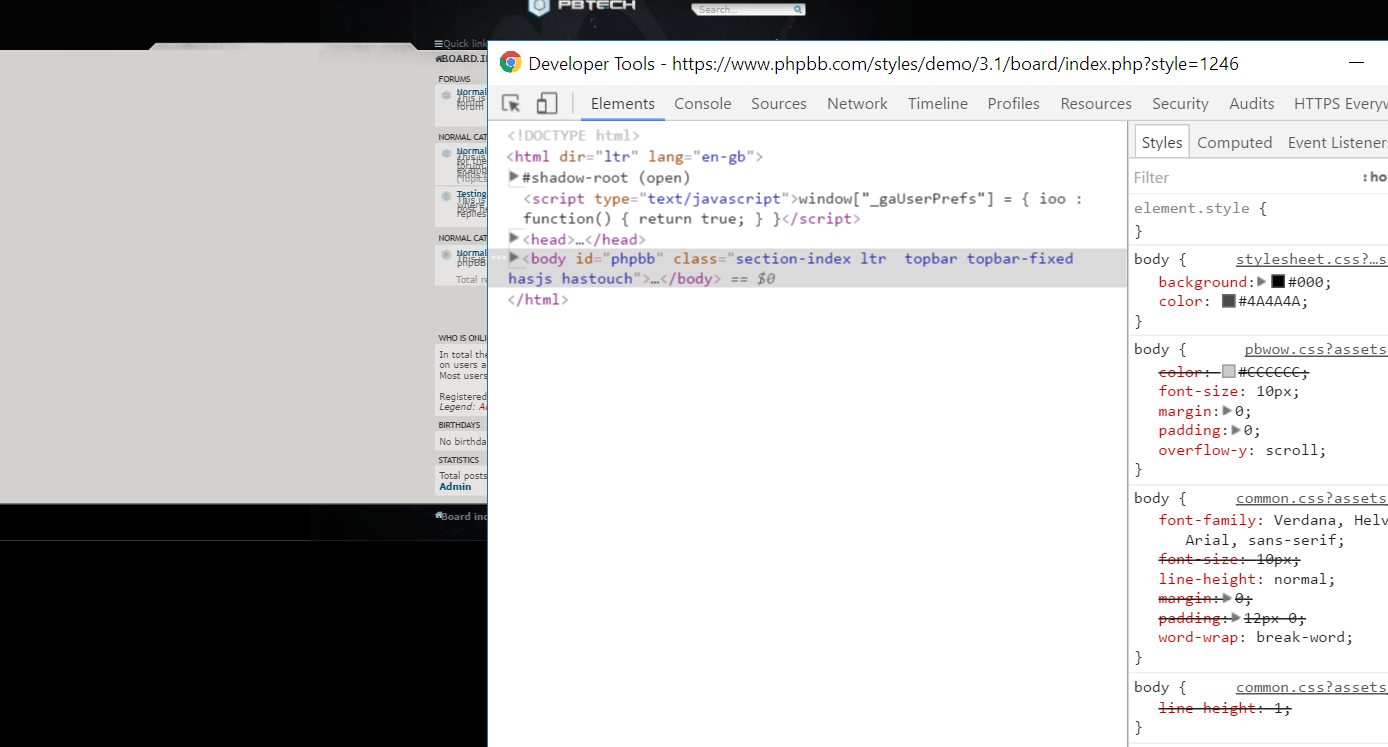
Task: Click the black #000 background color swatch
Action: pyautogui.click(x=1278, y=282)
